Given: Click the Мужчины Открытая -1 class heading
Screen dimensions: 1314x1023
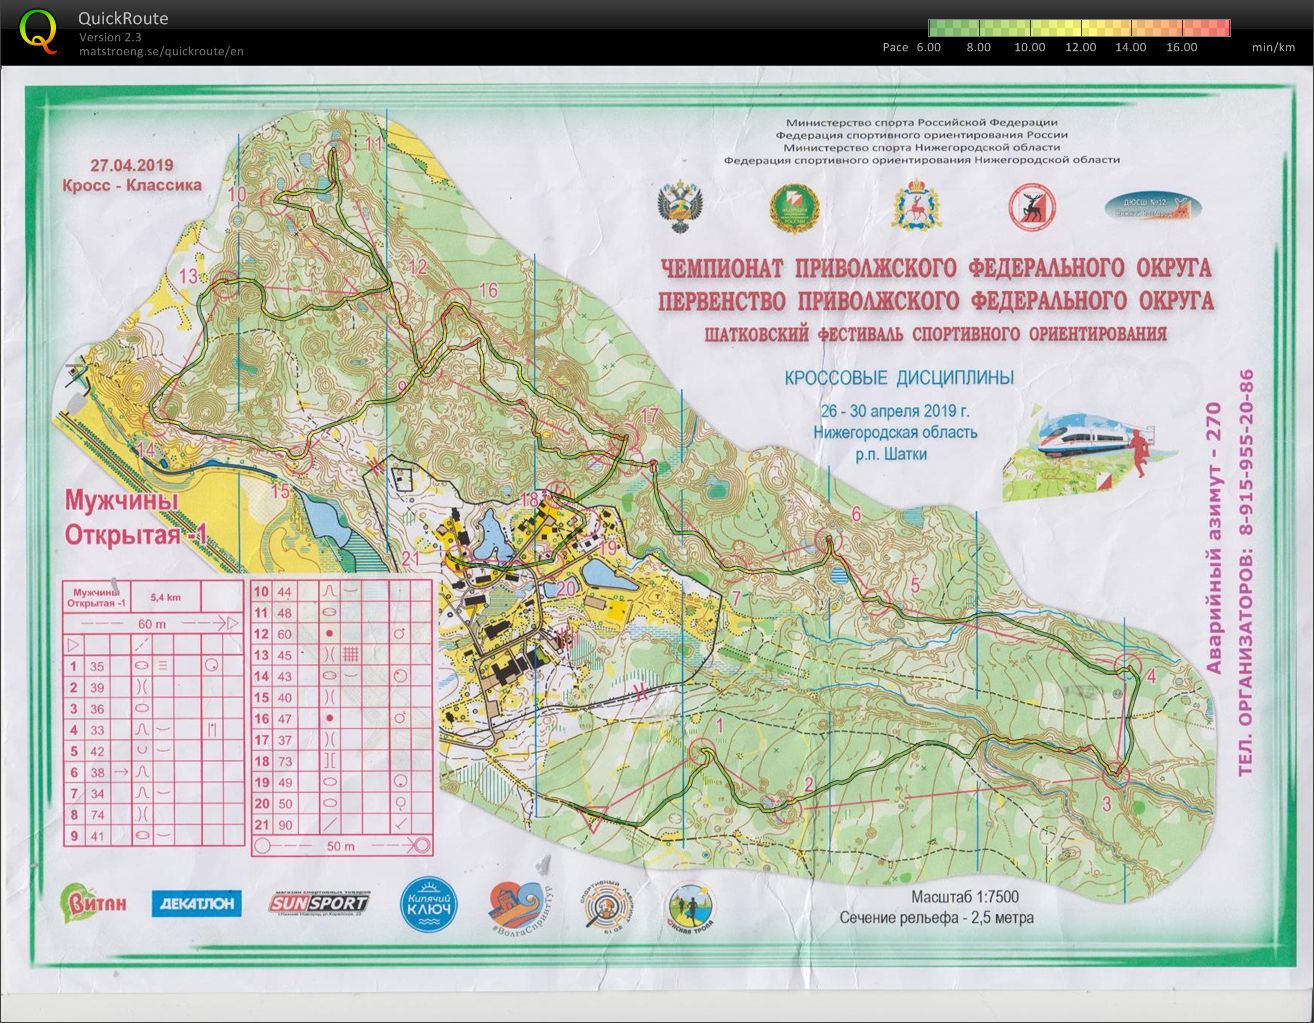Looking at the screenshot, I should point(136,516).
